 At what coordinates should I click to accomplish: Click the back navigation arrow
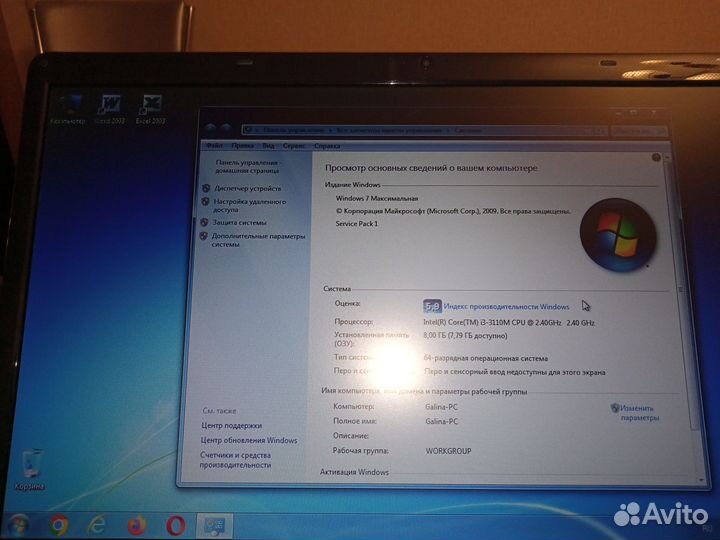(211, 129)
